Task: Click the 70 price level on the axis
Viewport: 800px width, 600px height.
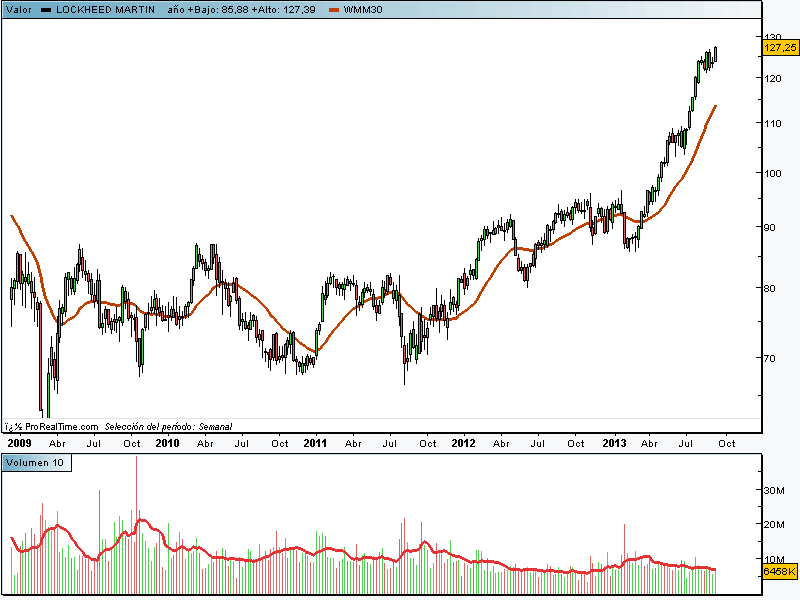Action: (x=770, y=358)
